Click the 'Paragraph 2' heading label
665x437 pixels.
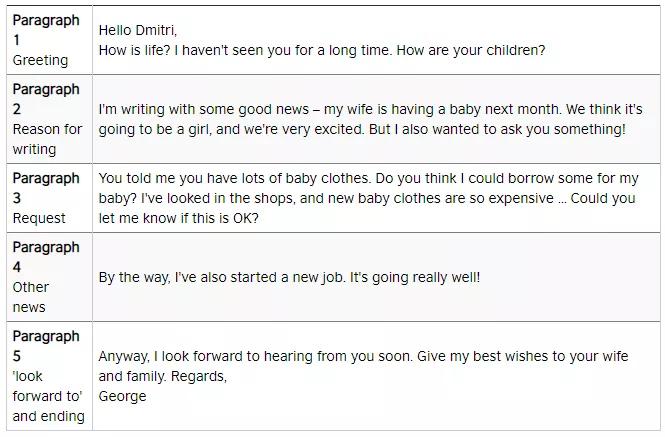coord(45,99)
